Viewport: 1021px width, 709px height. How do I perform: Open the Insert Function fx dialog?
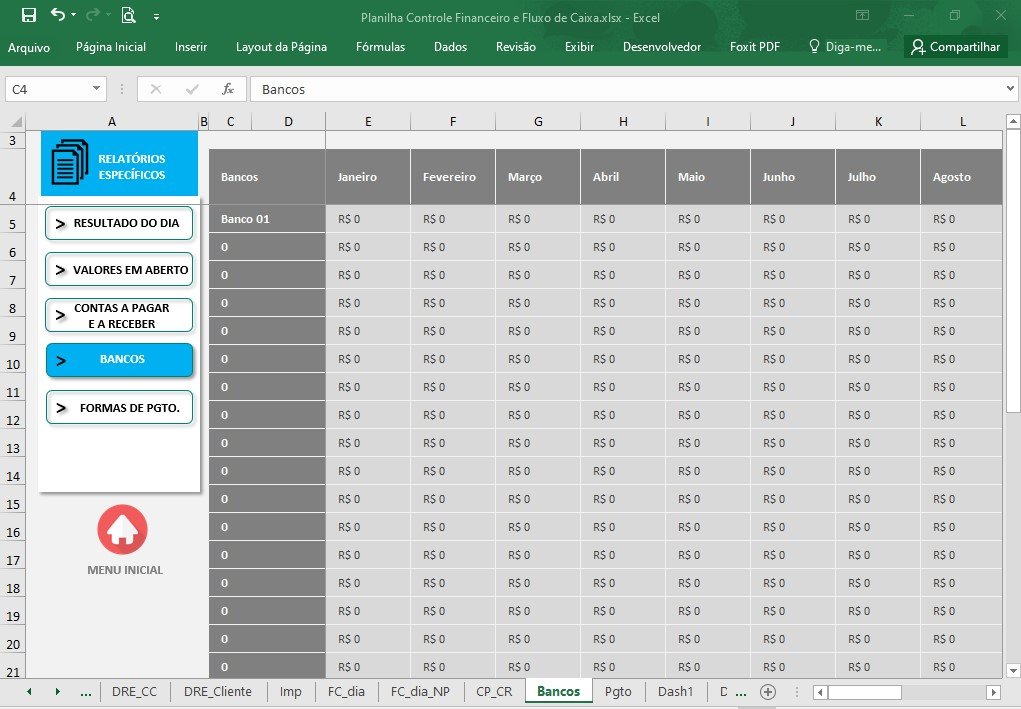[x=228, y=89]
